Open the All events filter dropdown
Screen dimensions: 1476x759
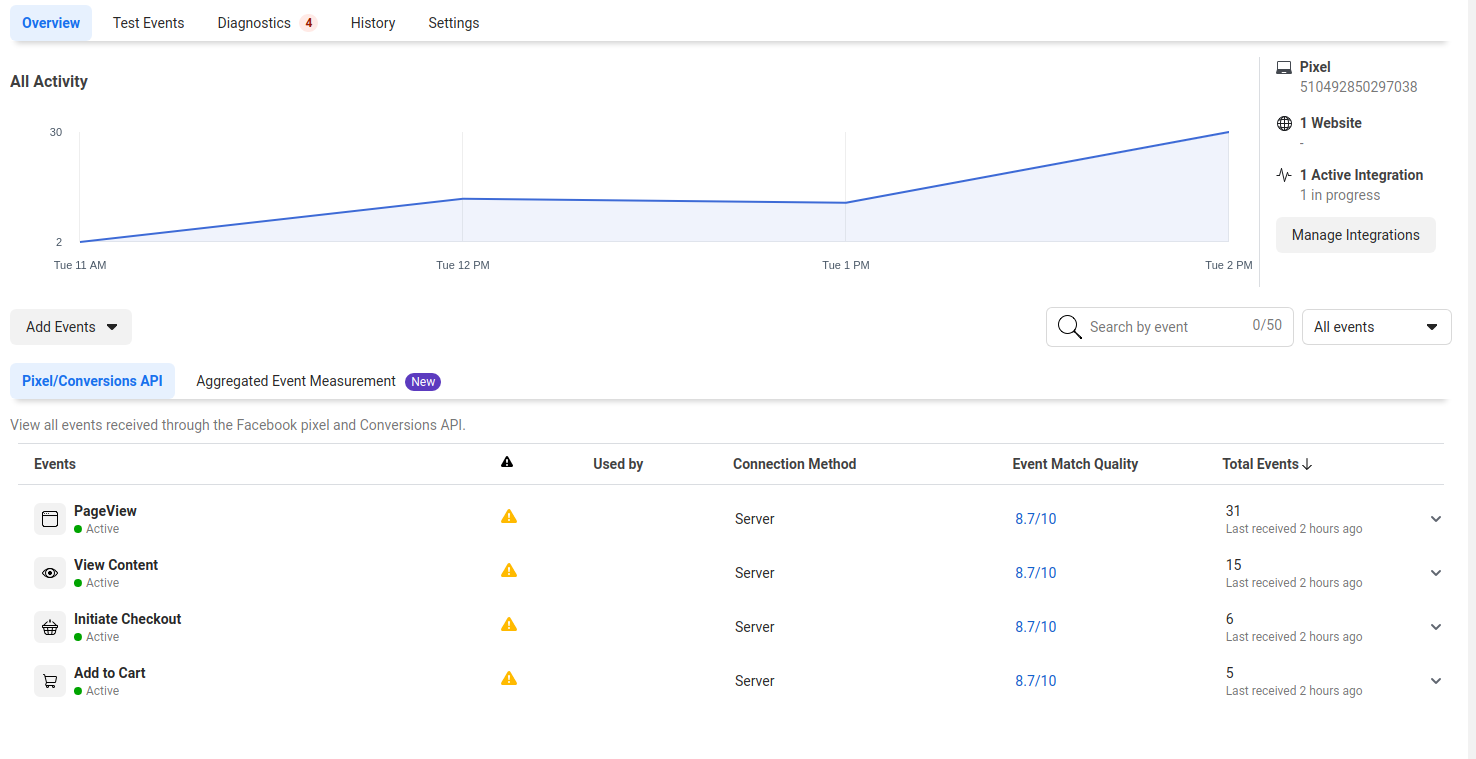pos(1376,327)
